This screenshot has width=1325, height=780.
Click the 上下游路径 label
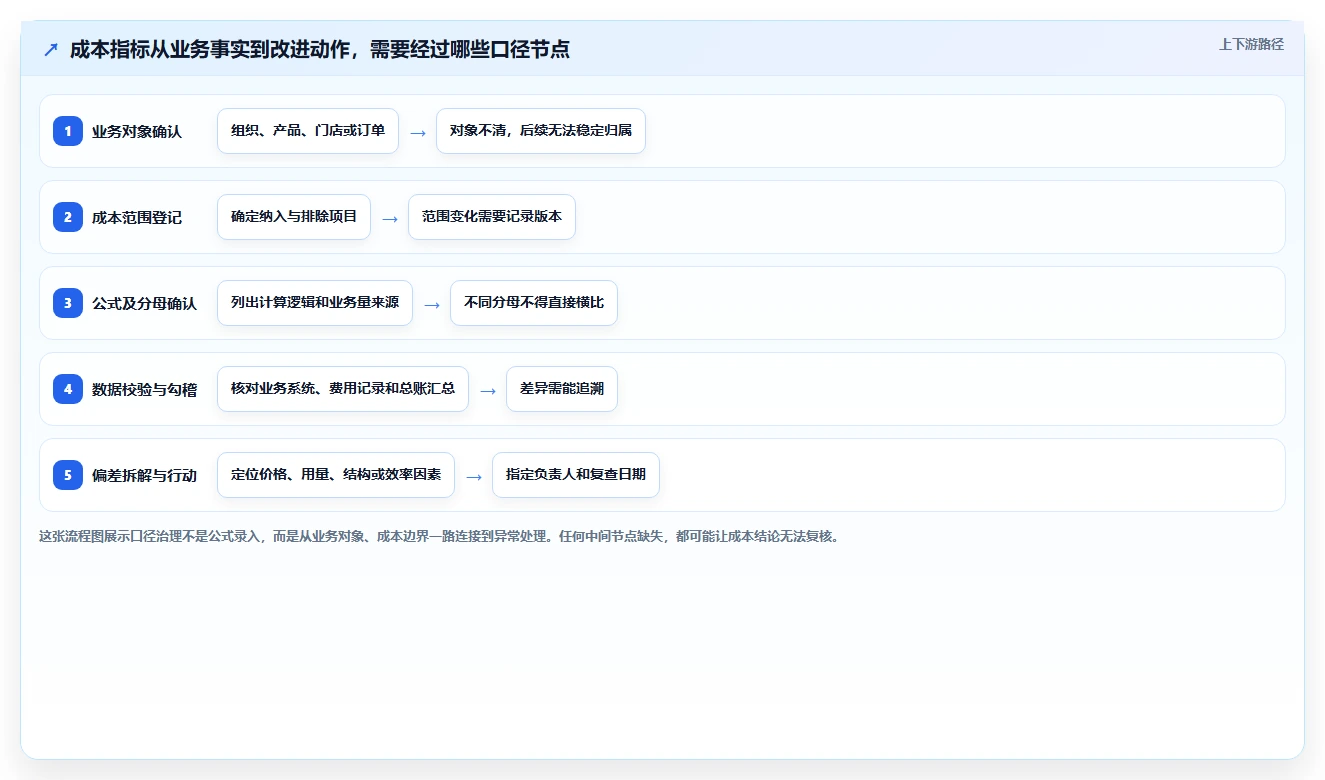(1251, 44)
